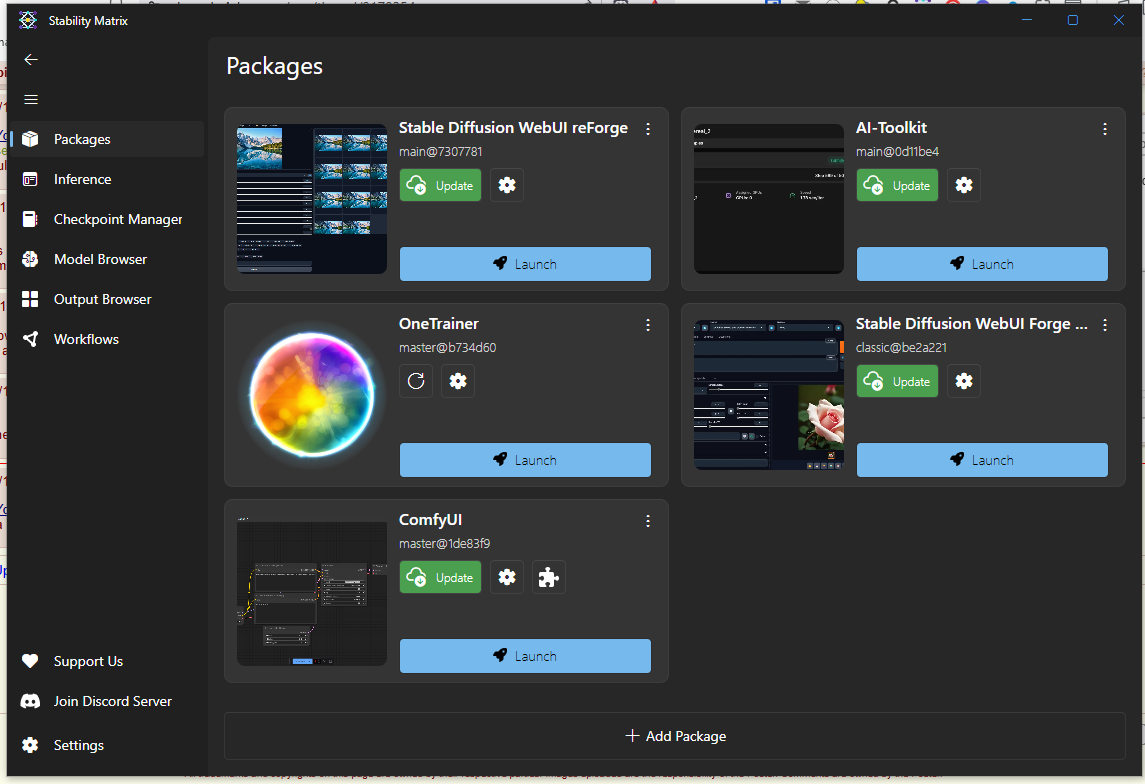Screen dimensions: 1145x784
Task: Click the Forge rose preview thumbnail
Action: [769, 394]
